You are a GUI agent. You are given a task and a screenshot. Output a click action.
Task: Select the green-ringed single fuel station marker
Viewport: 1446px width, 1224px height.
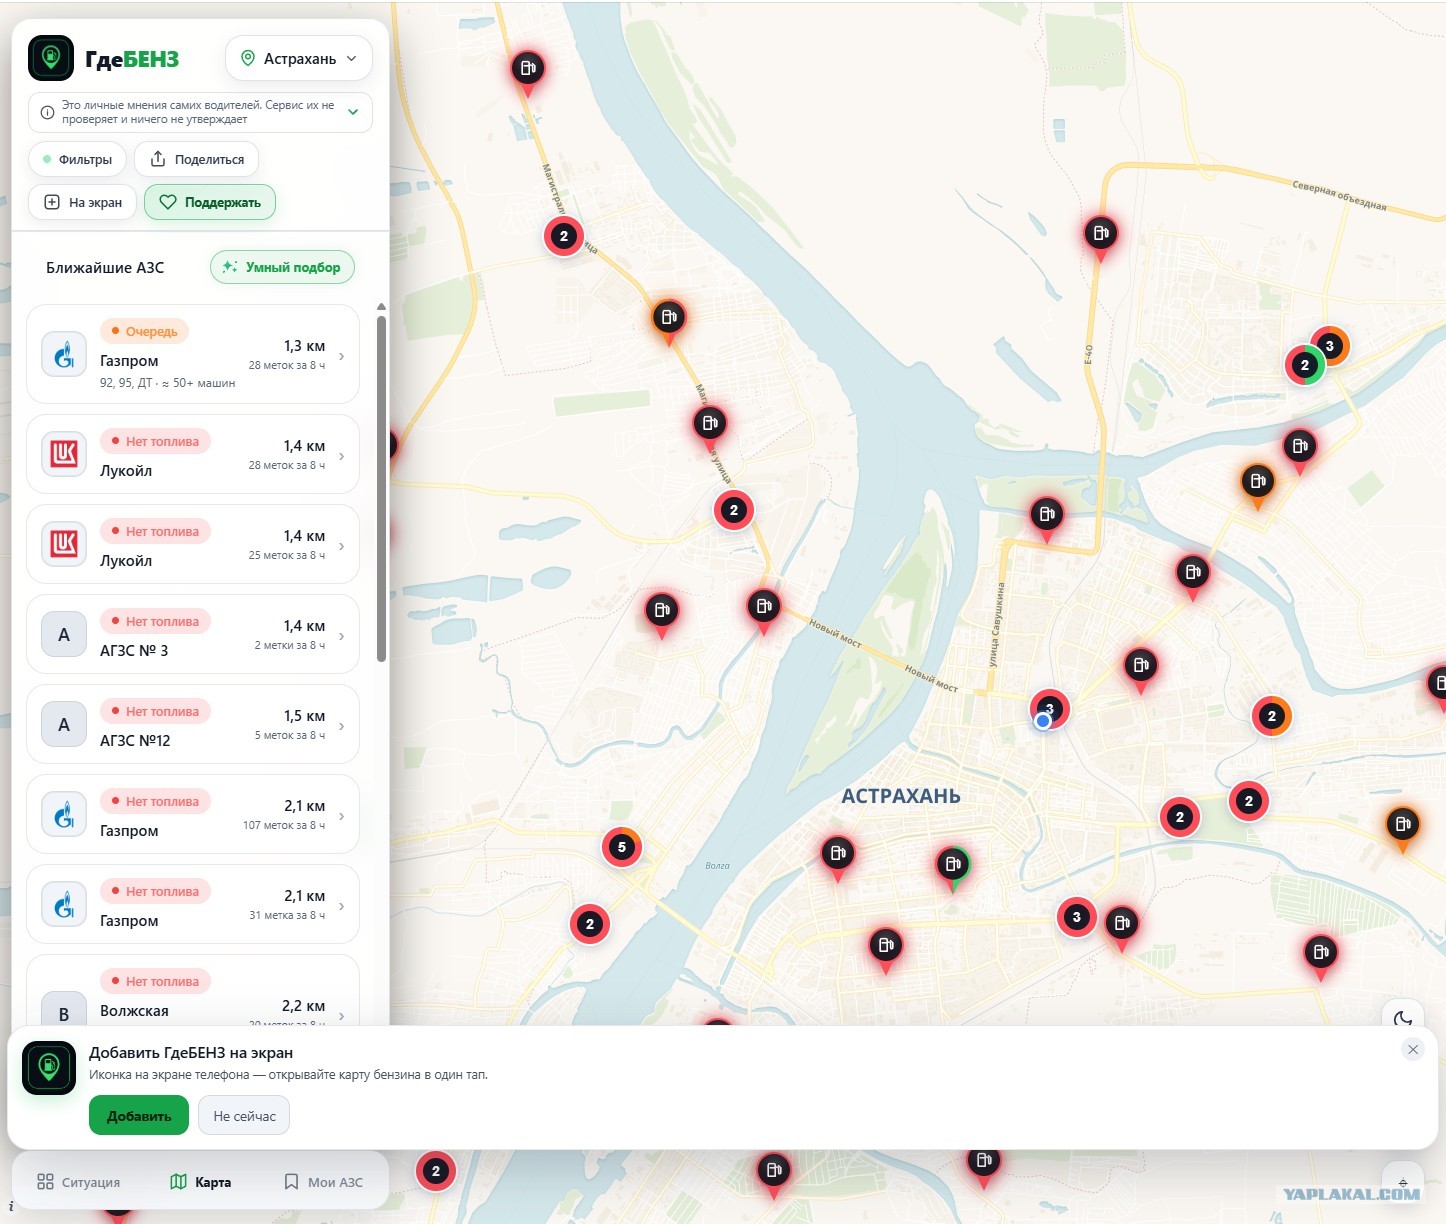pyautogui.click(x=953, y=866)
